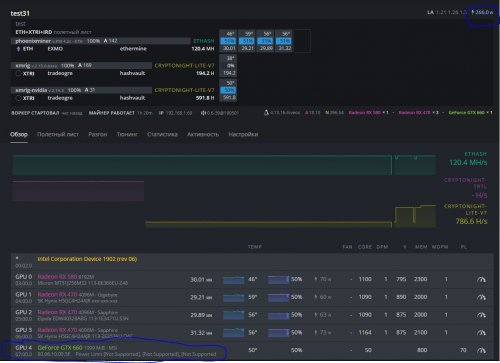500x363 pixels.
Task: Open overclock gauge icon for GPU 0
Action: (481, 279)
